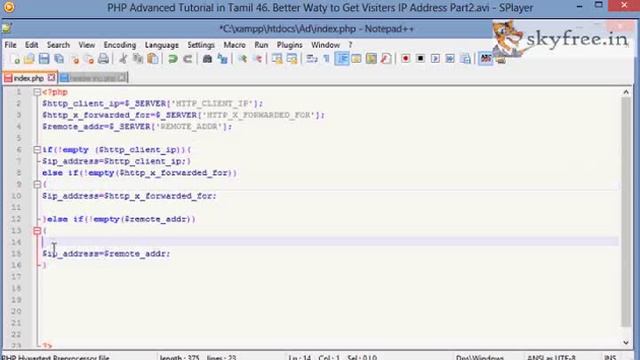640x360 pixels.
Task: Toggle the highlighted indent guide icon
Action: click(342, 59)
